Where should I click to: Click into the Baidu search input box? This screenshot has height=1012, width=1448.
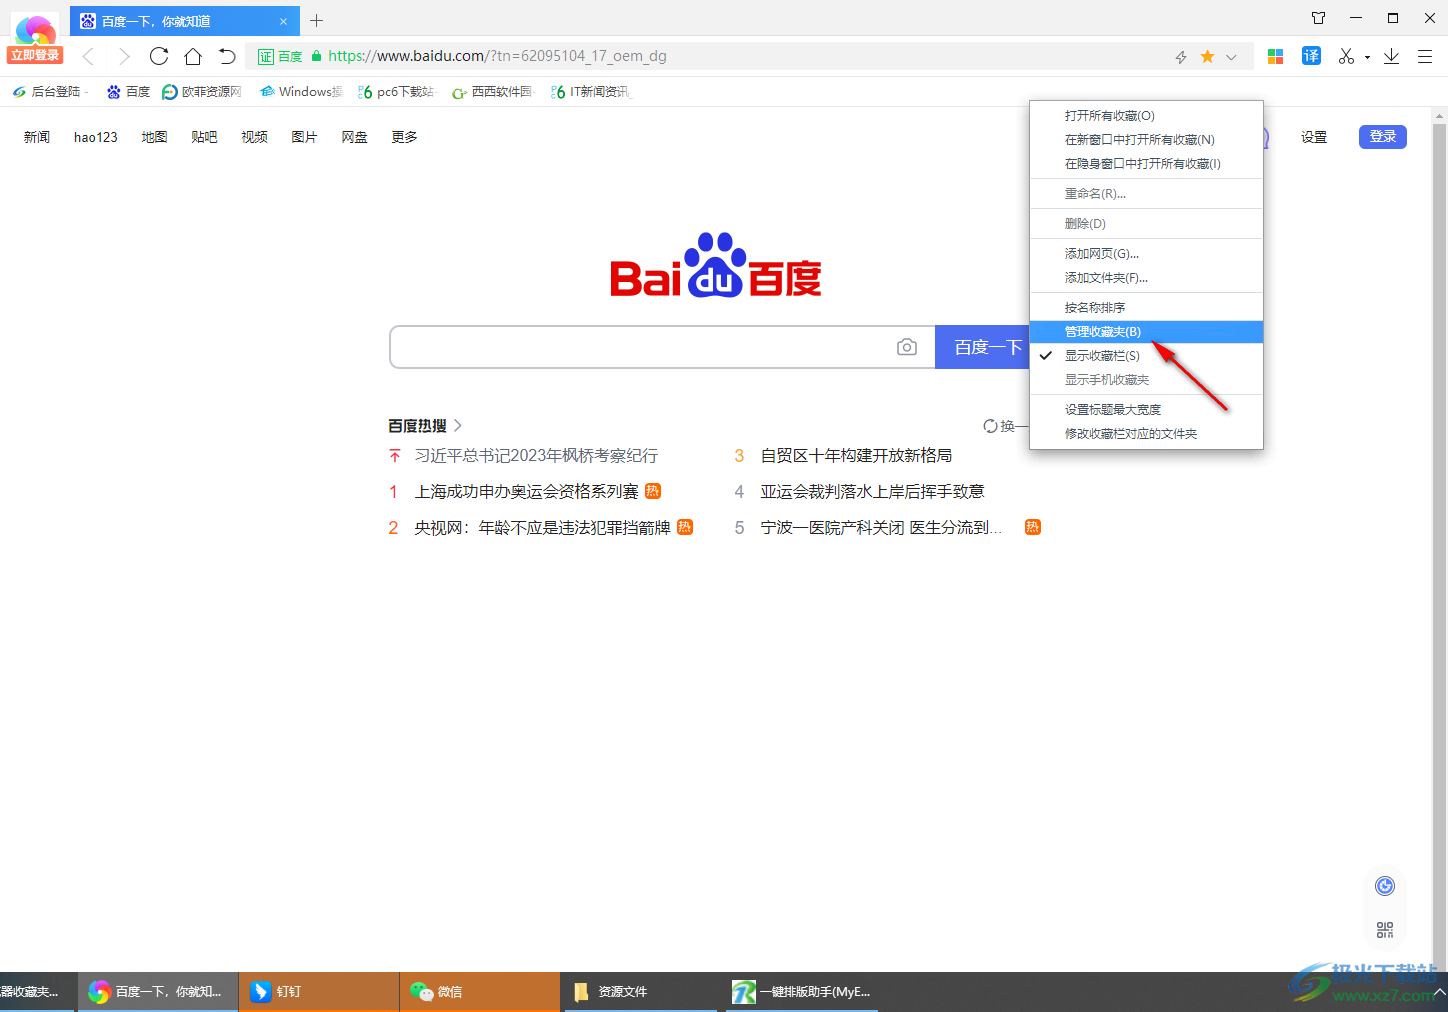[x=638, y=347]
